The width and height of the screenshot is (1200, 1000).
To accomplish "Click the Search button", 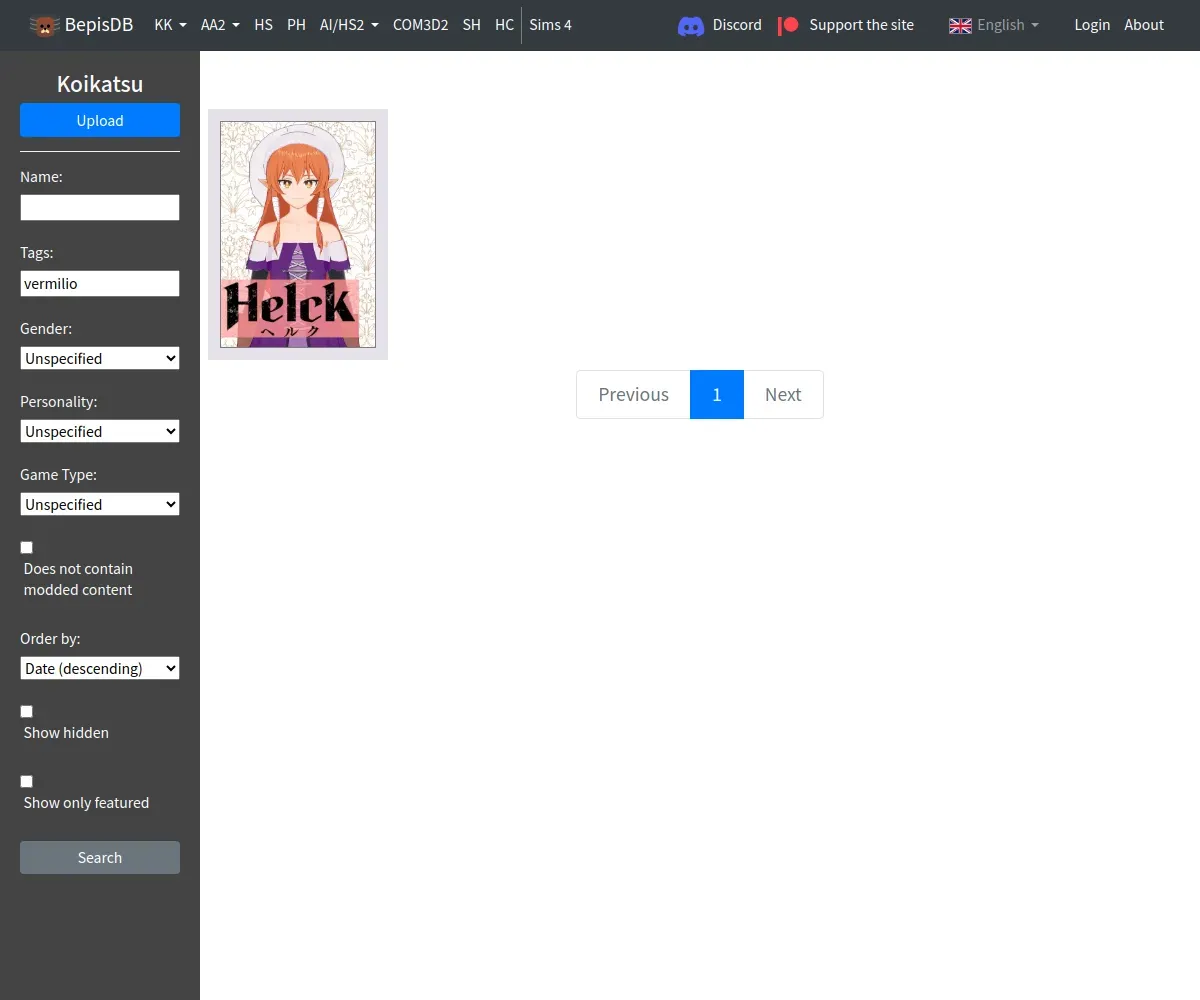I will 100,857.
